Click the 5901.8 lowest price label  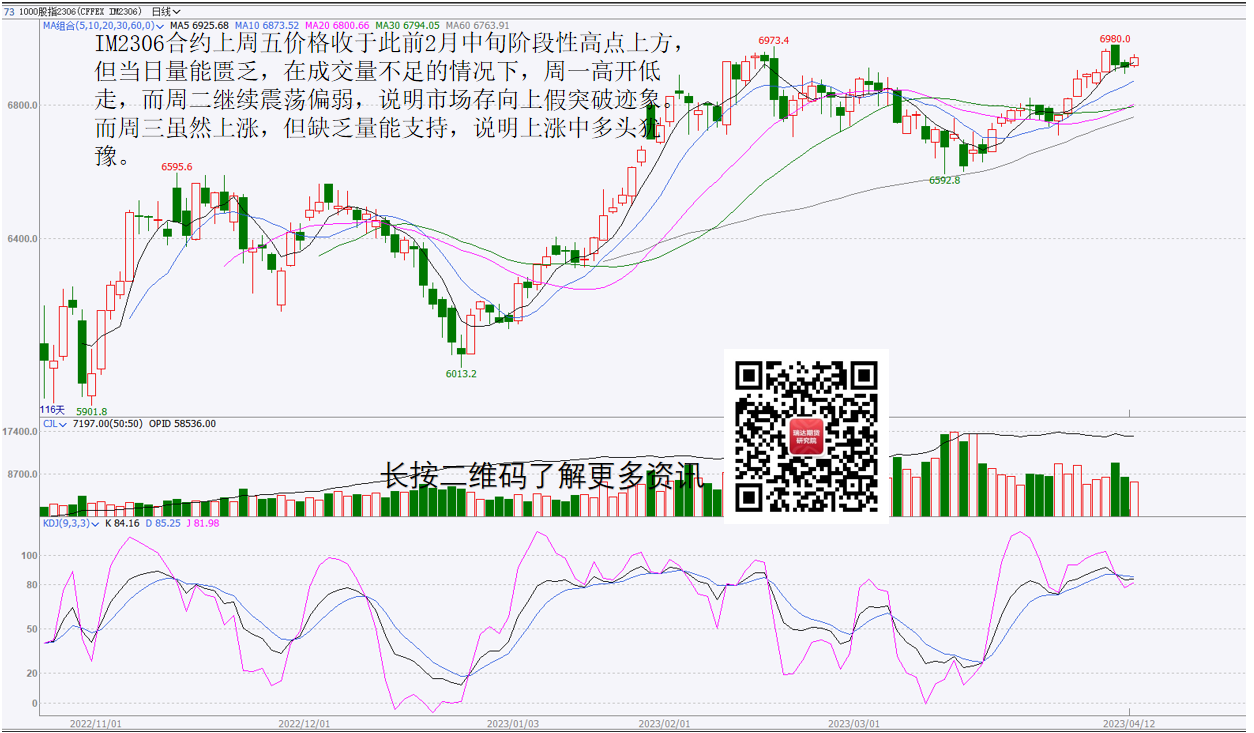point(91,411)
